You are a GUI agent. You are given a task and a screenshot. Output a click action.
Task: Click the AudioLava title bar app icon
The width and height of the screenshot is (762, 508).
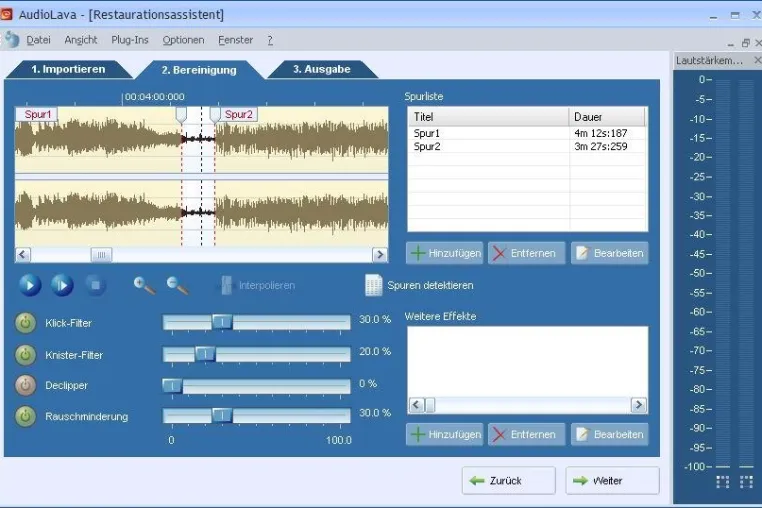click(6, 14)
